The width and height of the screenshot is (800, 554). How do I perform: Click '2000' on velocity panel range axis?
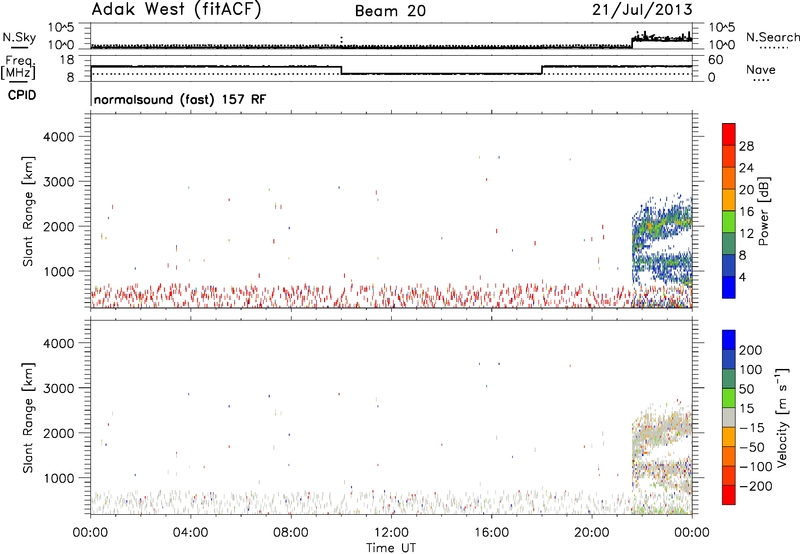tap(59, 433)
